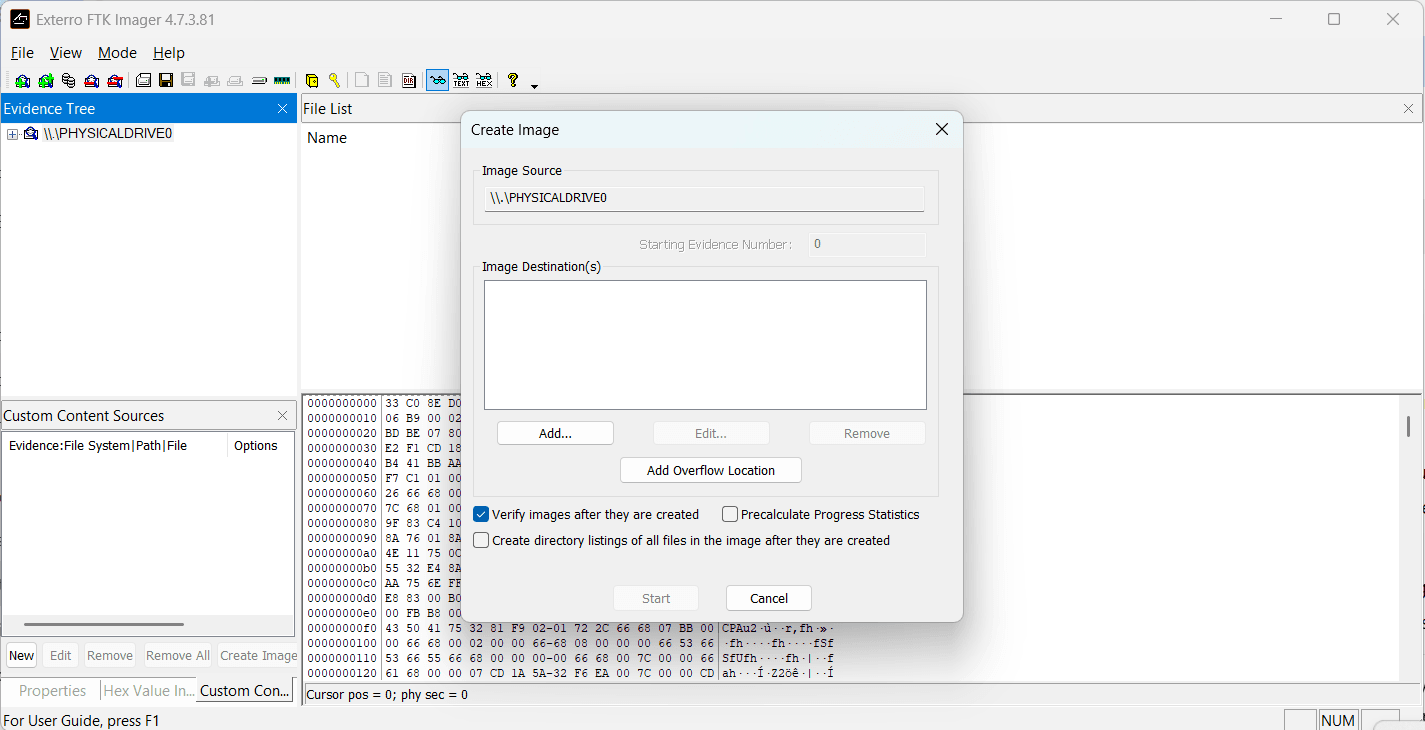The height and width of the screenshot is (730, 1425).
Task: Click the drive icon beside PHYSICALDRIVE0
Action: coord(31,134)
